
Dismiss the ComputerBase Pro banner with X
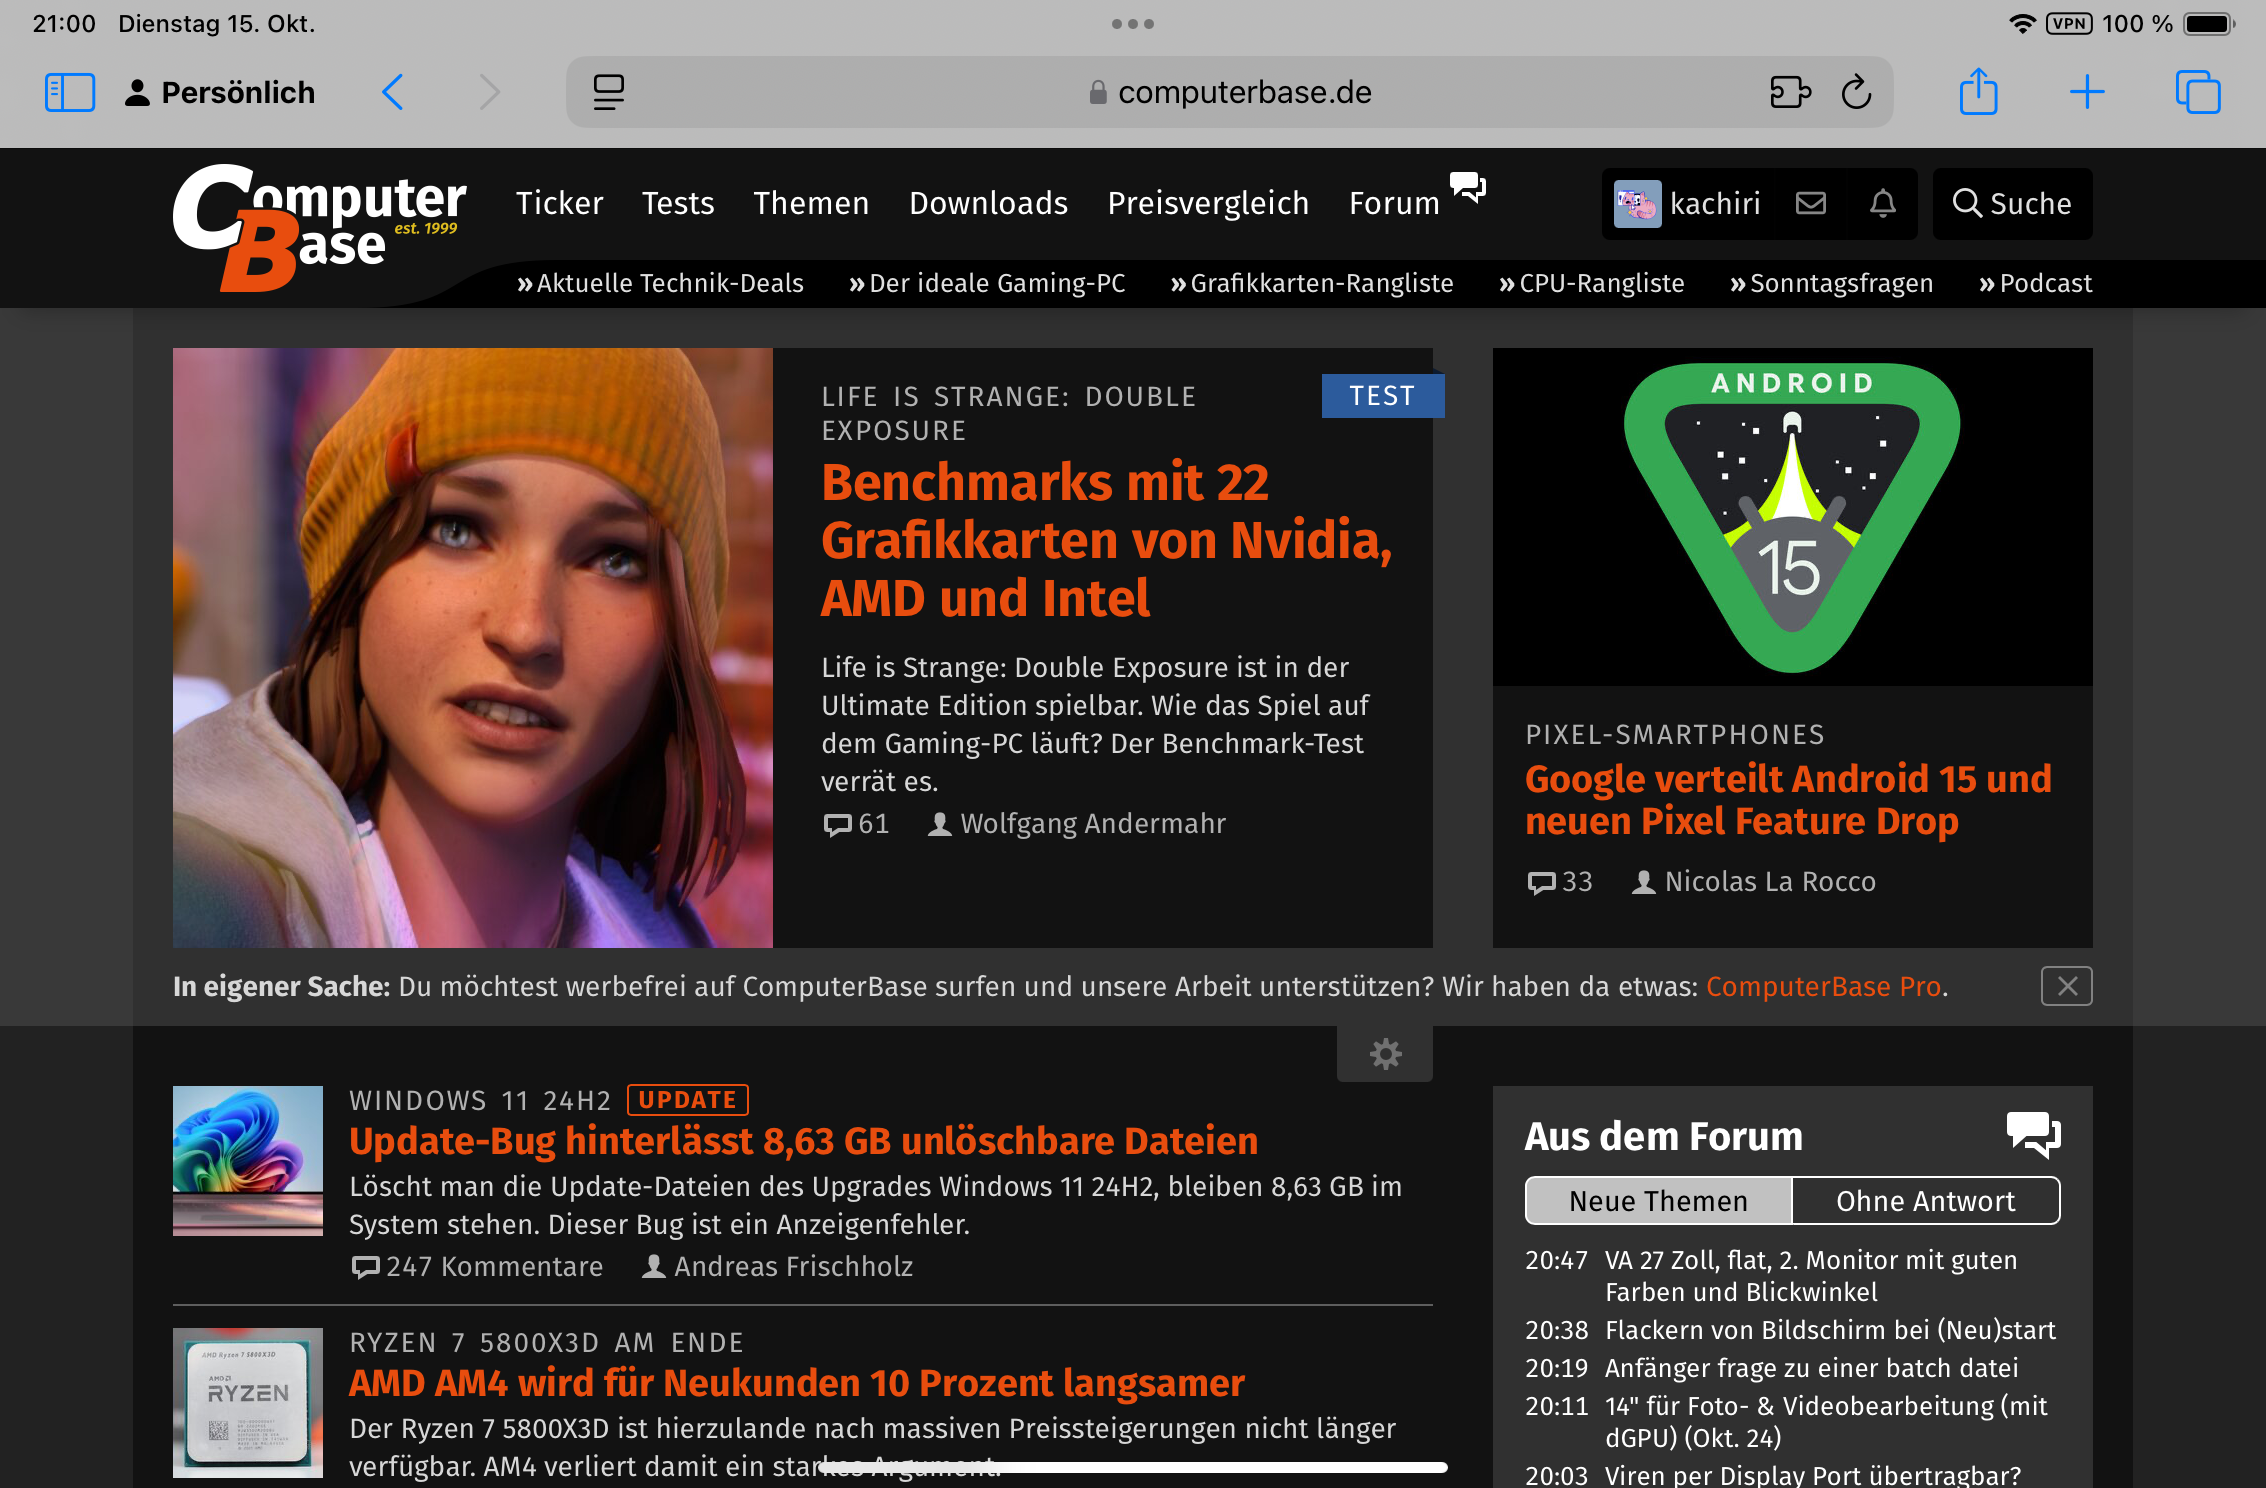pyautogui.click(x=2066, y=986)
